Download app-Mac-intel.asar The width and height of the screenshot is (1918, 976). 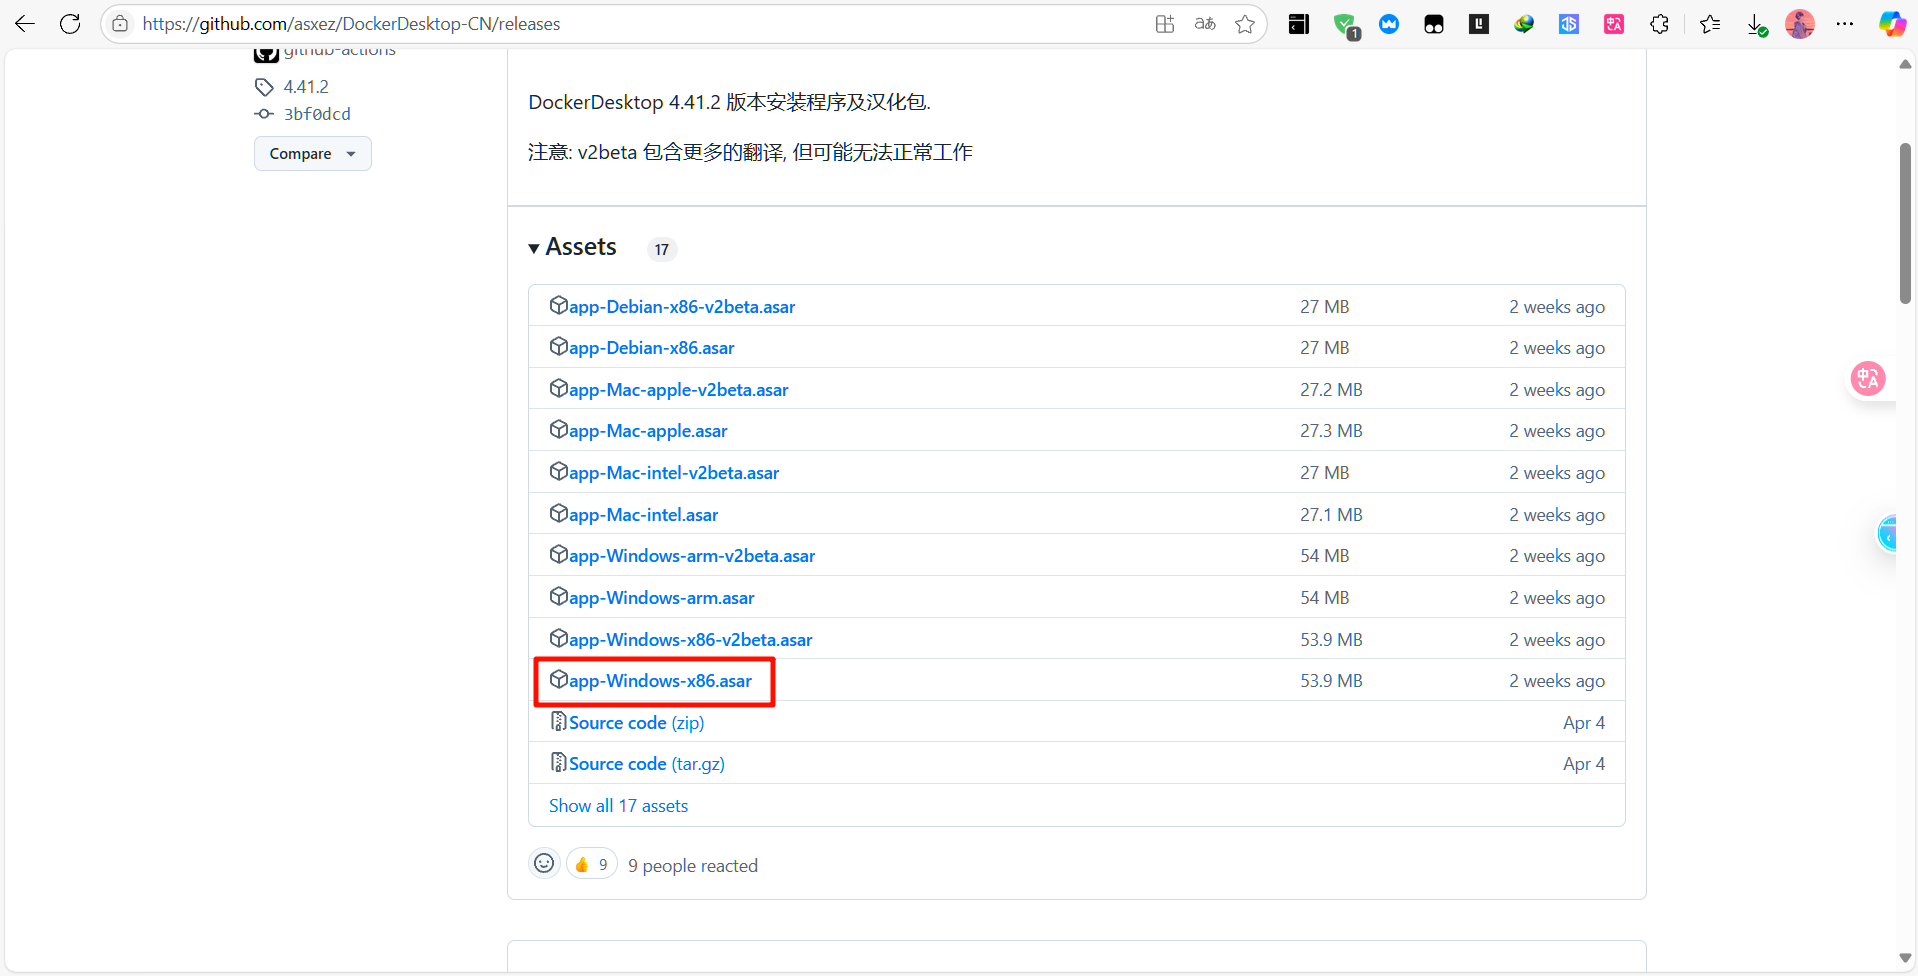tap(643, 514)
